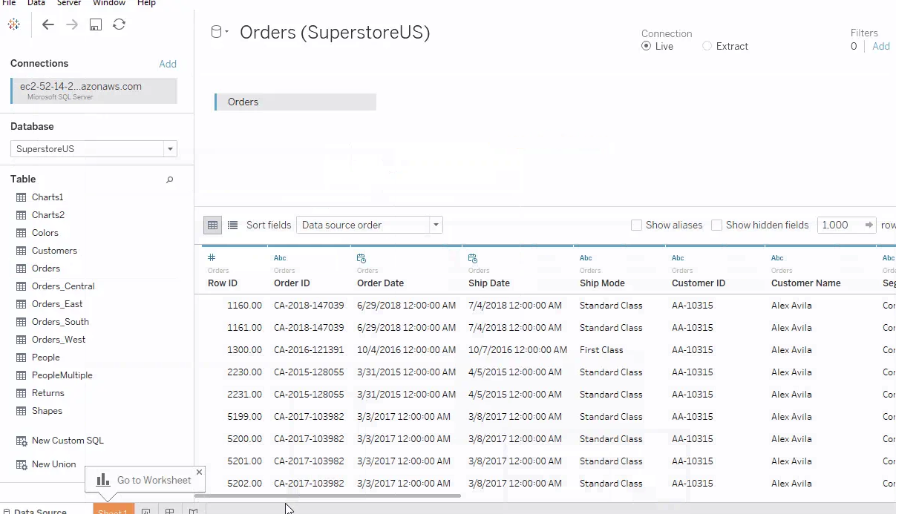Click the Orders table pill on canvas

[295, 102]
